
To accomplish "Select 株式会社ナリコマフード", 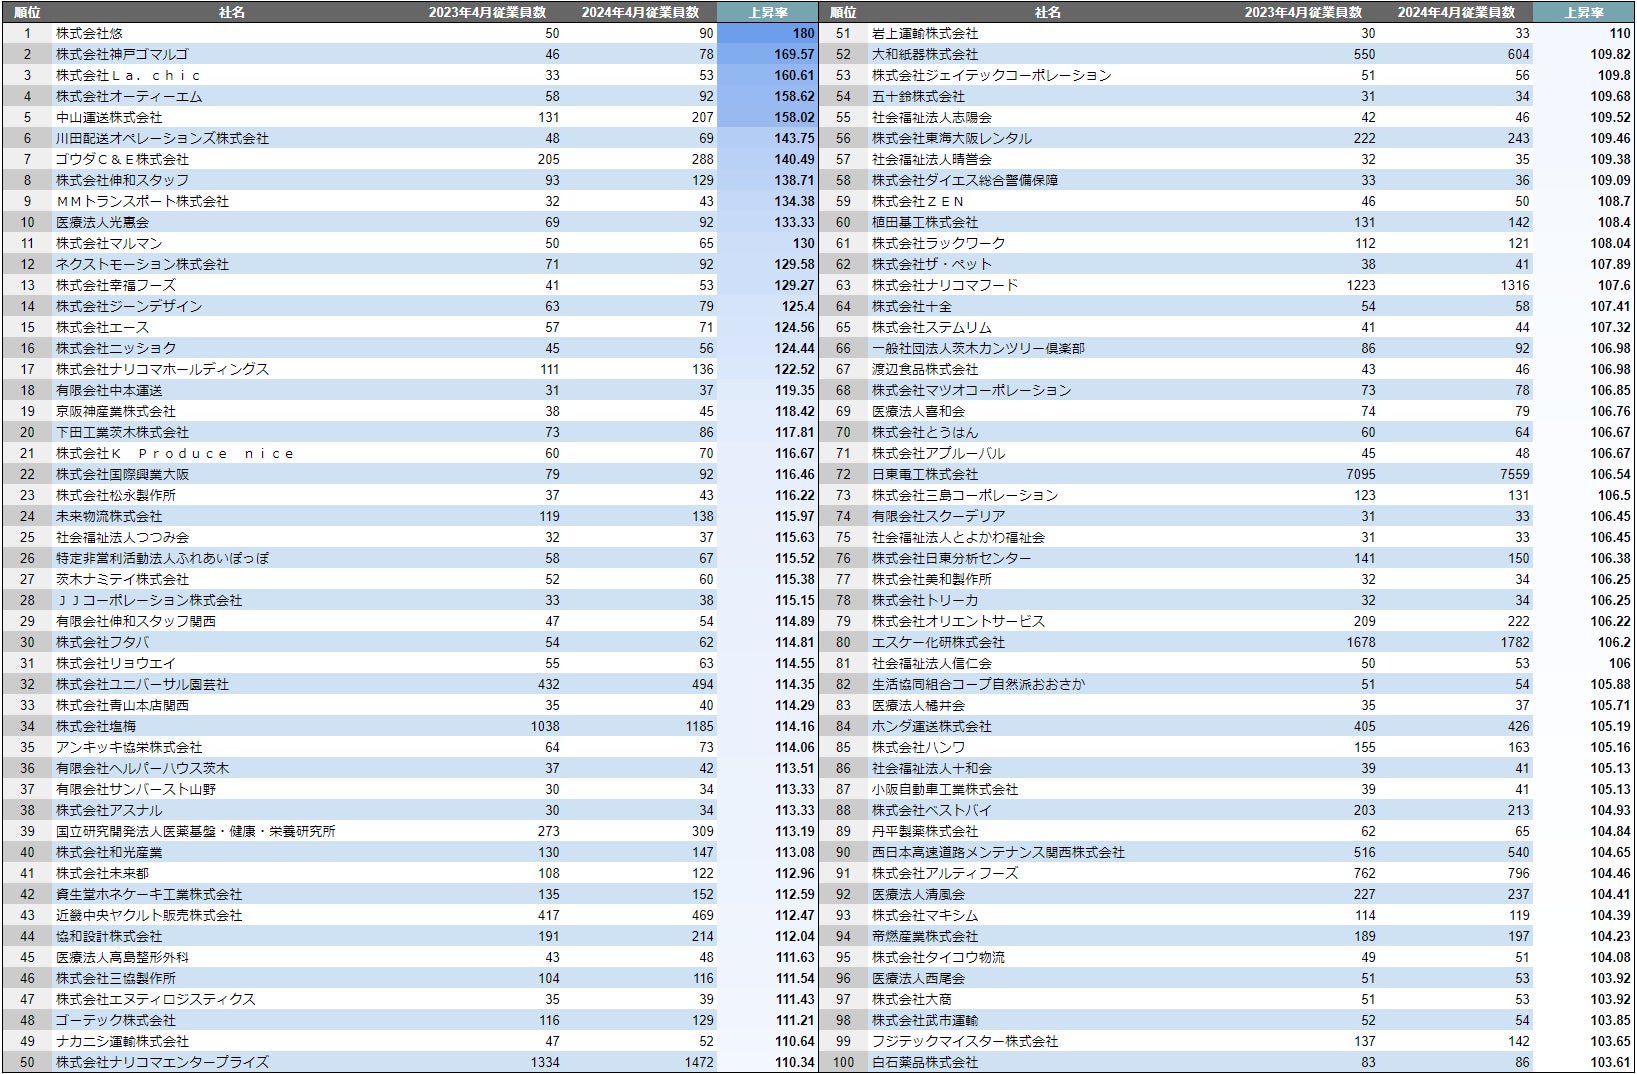I will [945, 285].
